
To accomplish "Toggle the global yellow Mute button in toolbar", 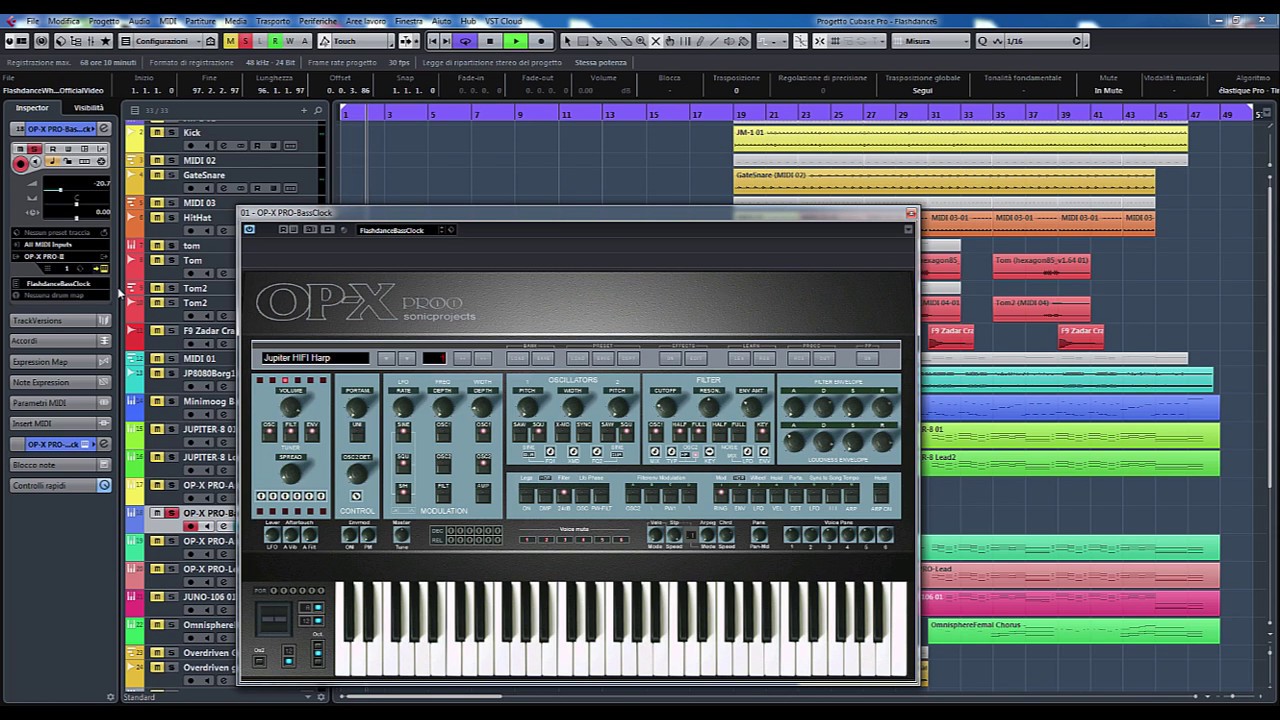I will pyautogui.click(x=230, y=41).
